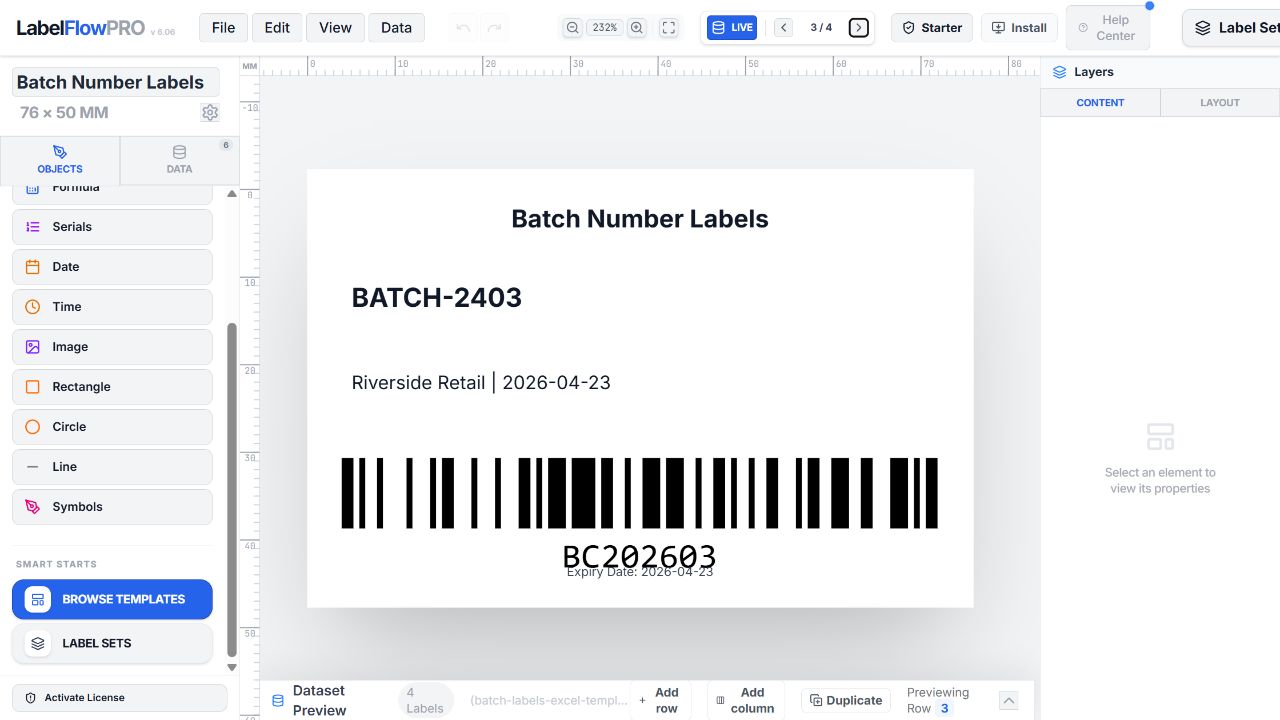Select the barcode object on the label
The width and height of the screenshot is (1280, 720).
point(640,493)
